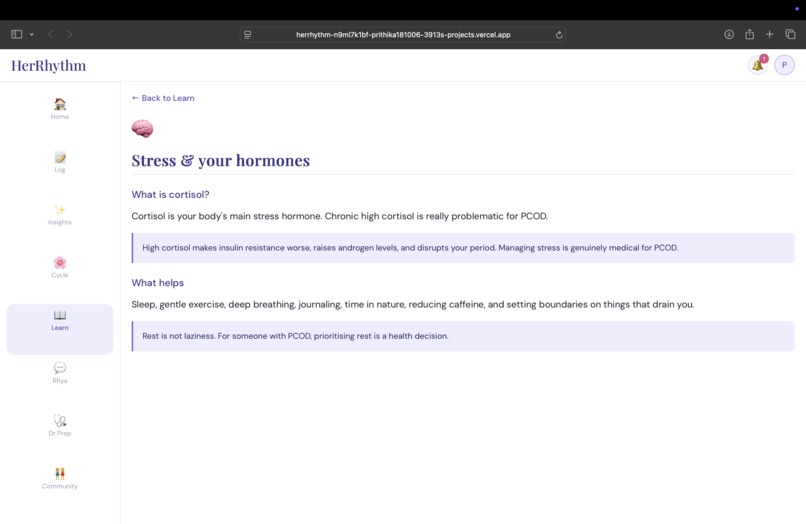Click the 'What helps' subheading
This screenshot has width=806, height=524.
[x=157, y=283]
